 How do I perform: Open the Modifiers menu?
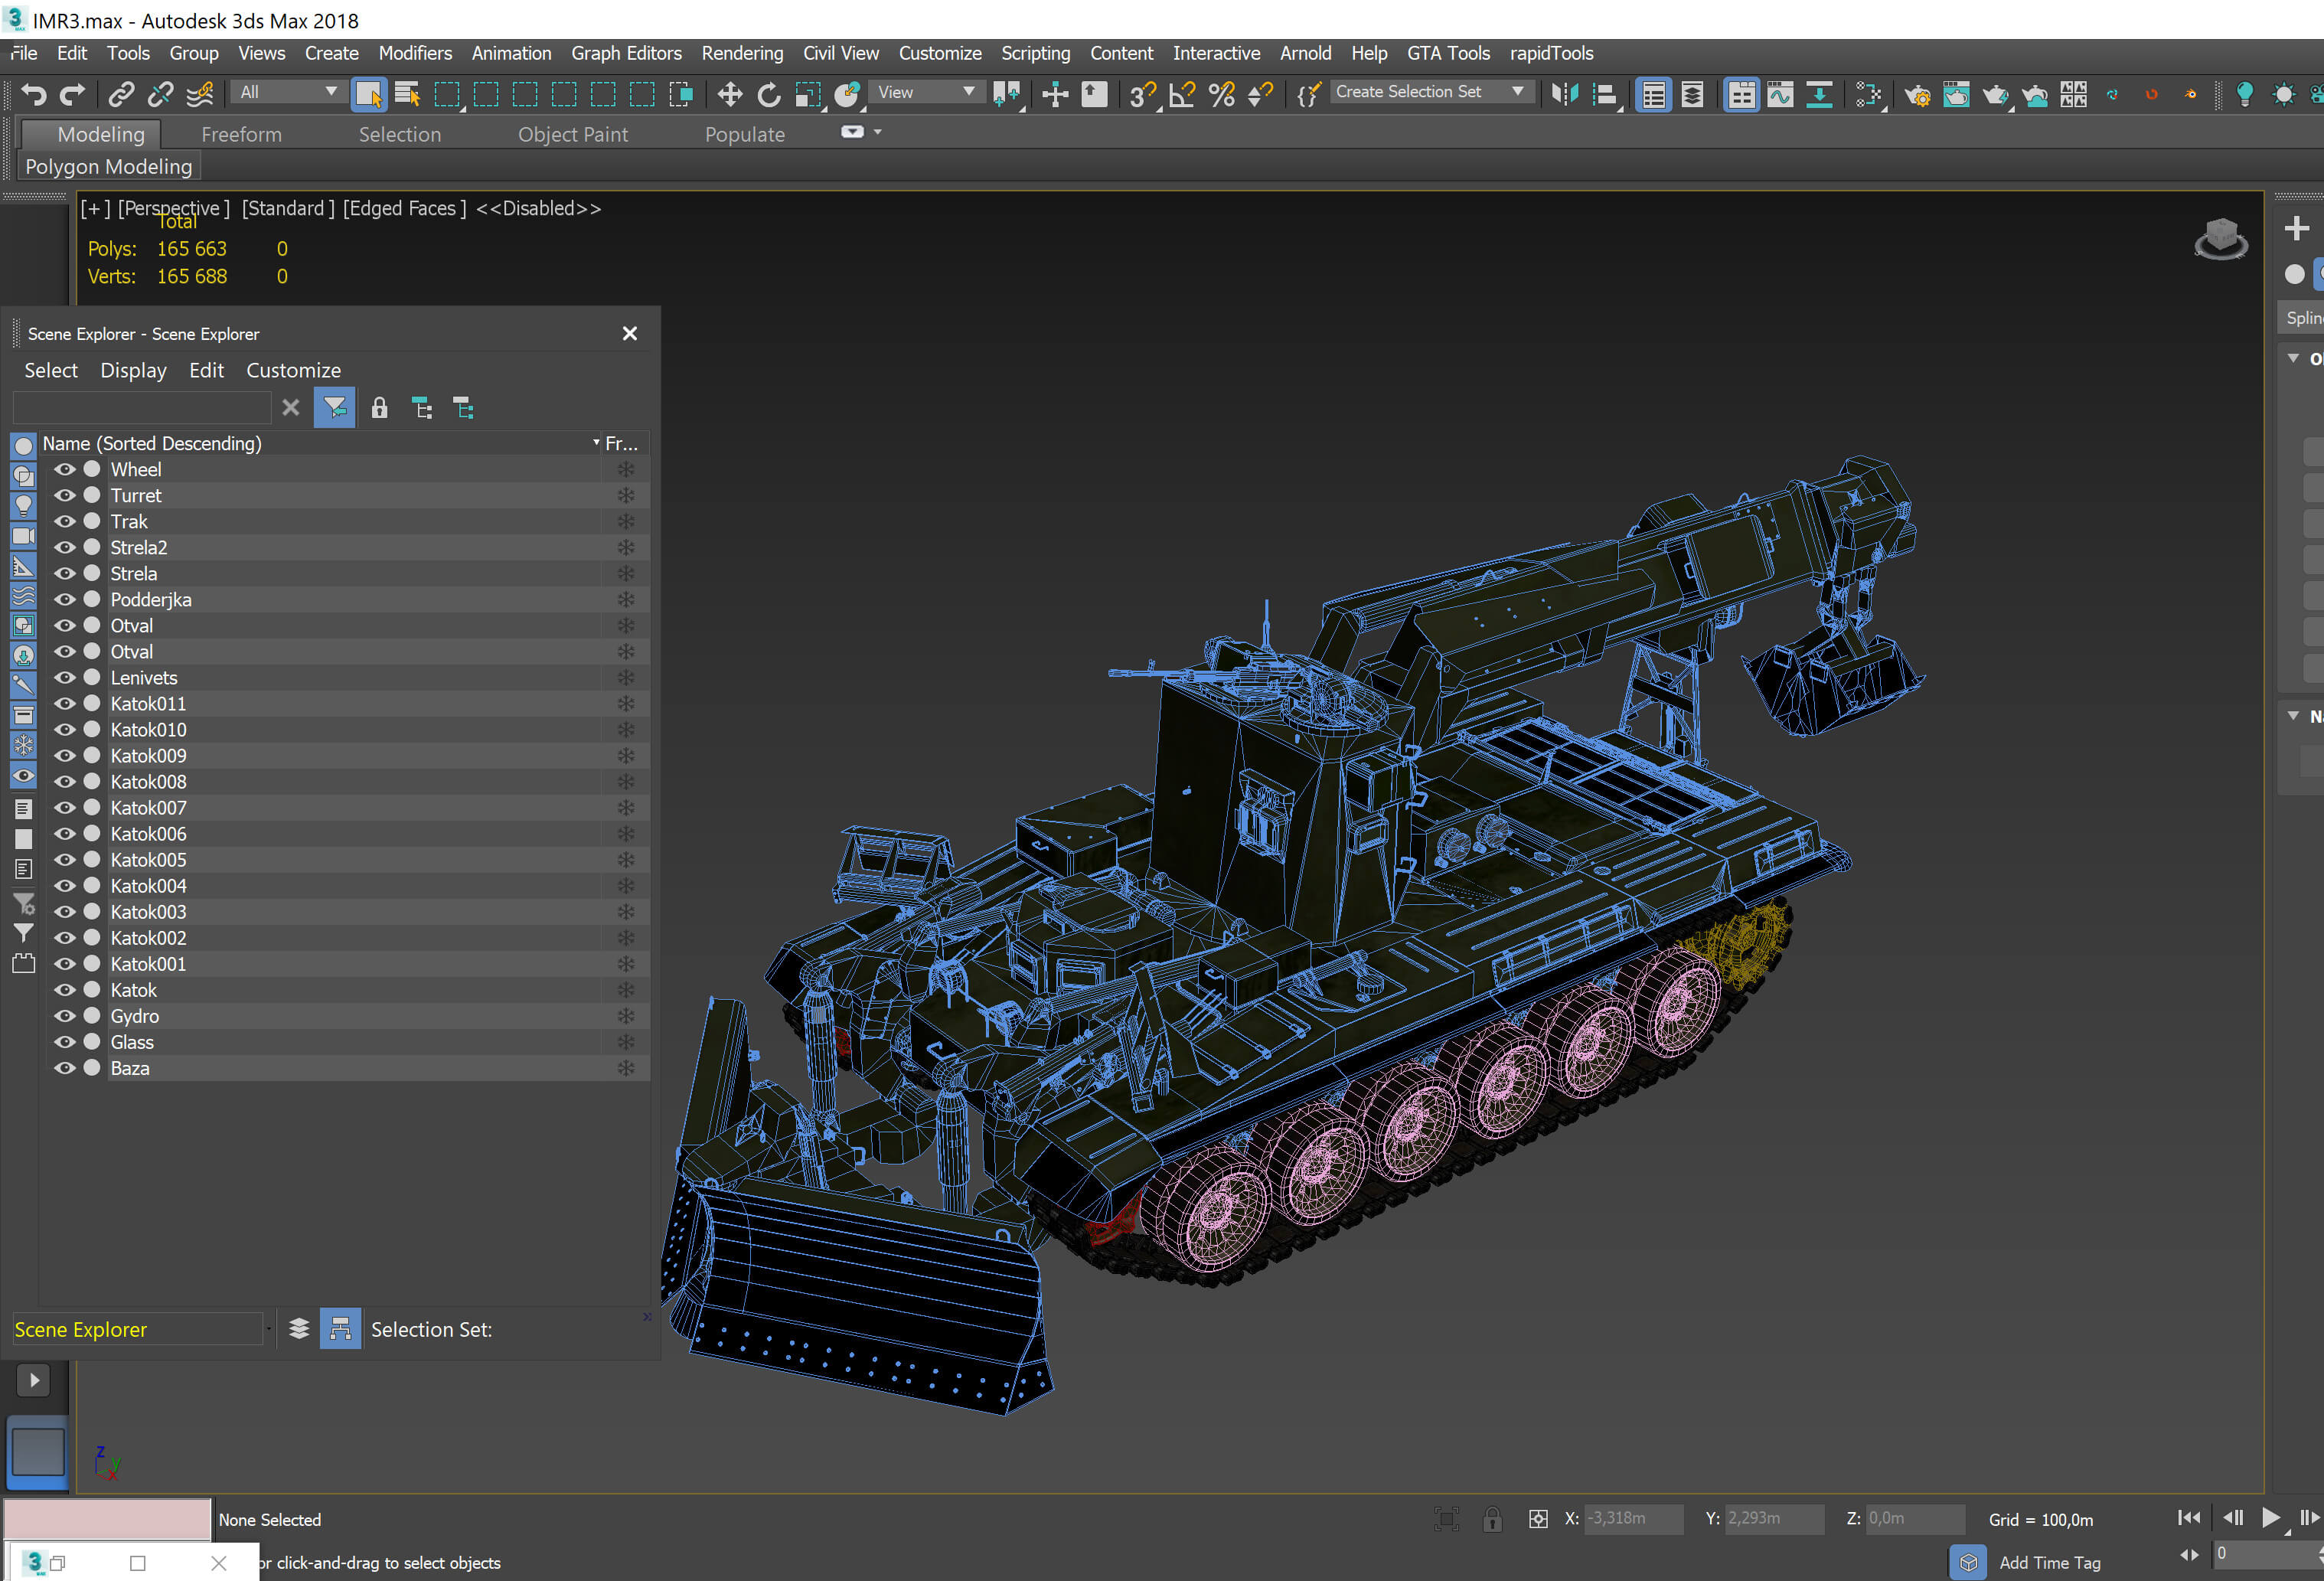415,53
